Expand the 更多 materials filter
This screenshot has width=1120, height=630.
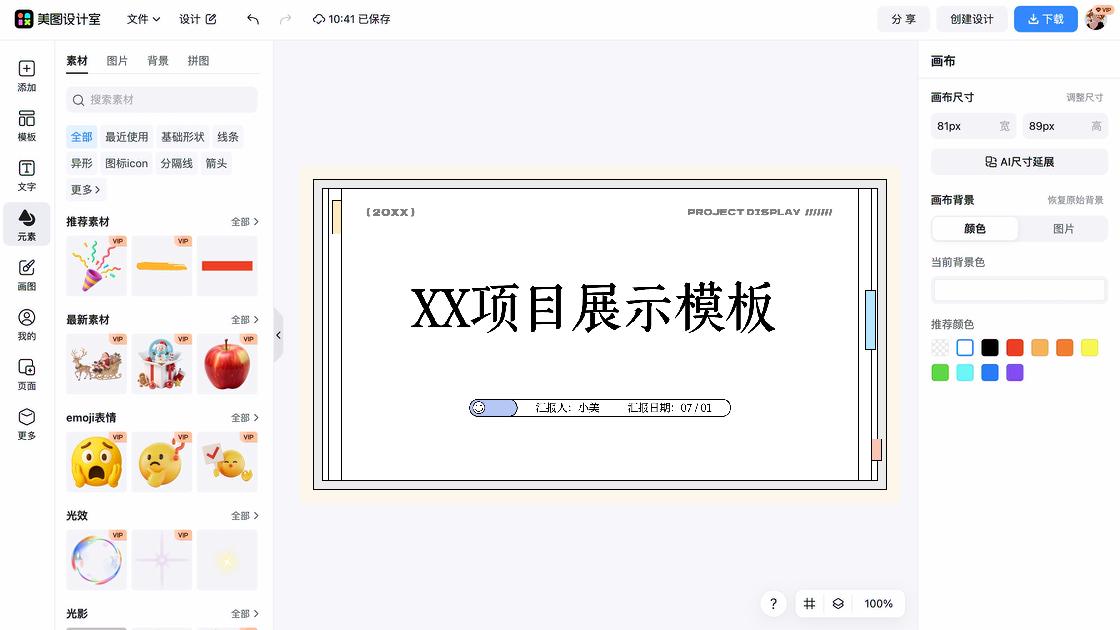click(x=84, y=189)
